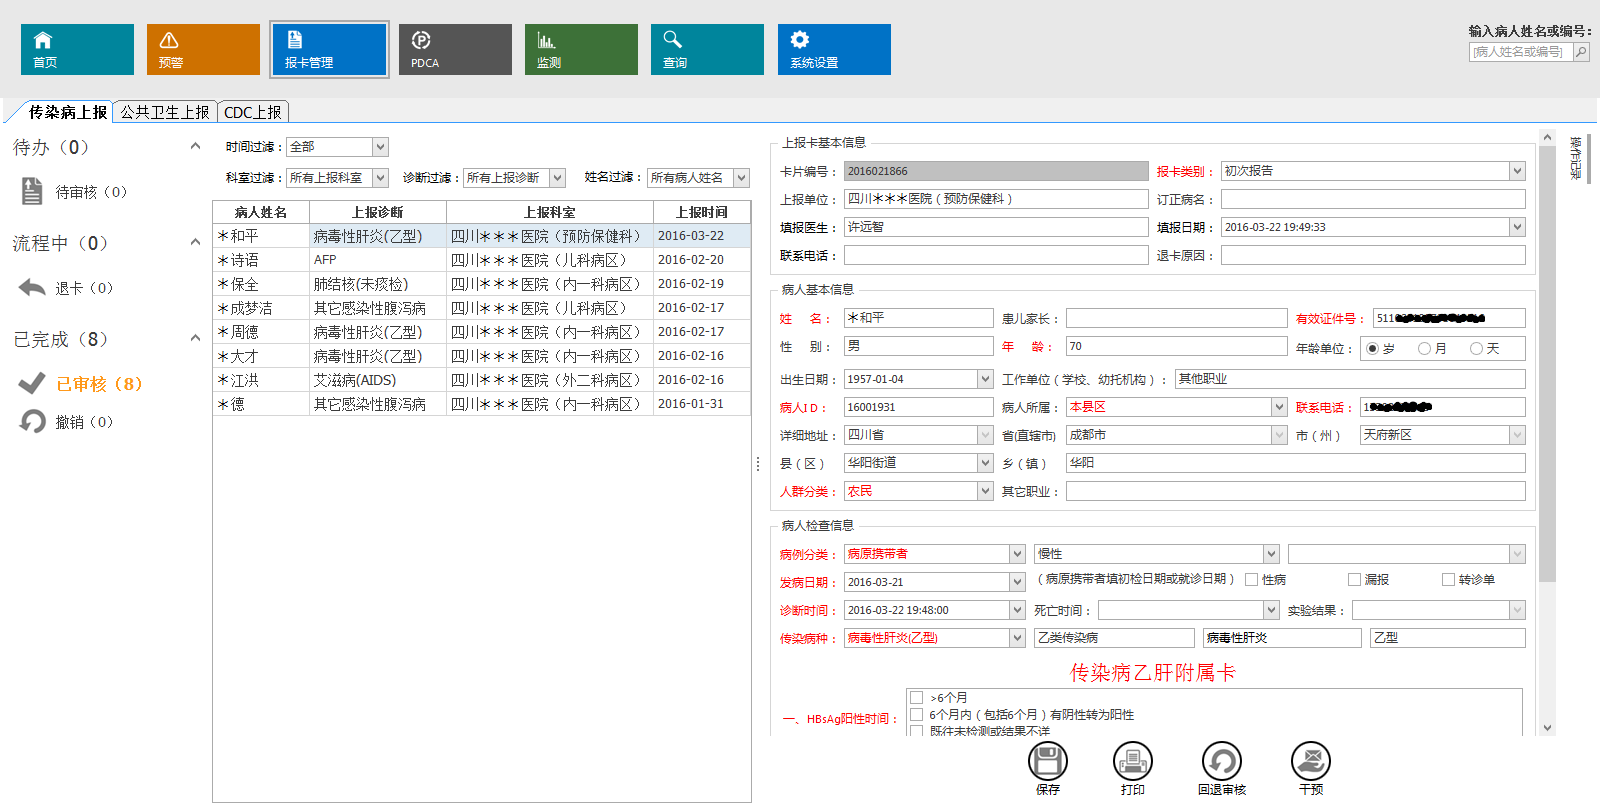Sort by 上报诊断 column header
Image resolution: width=1600 pixels, height=809 pixels.
(378, 212)
